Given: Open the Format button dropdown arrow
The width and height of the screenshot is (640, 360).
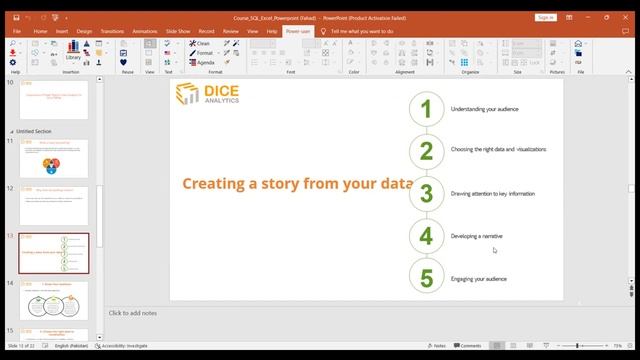Looking at the screenshot, I should (218, 53).
